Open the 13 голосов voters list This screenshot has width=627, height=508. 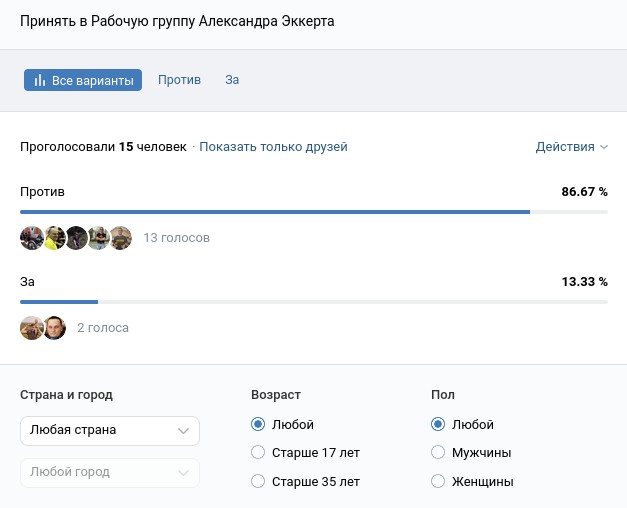[x=177, y=238]
